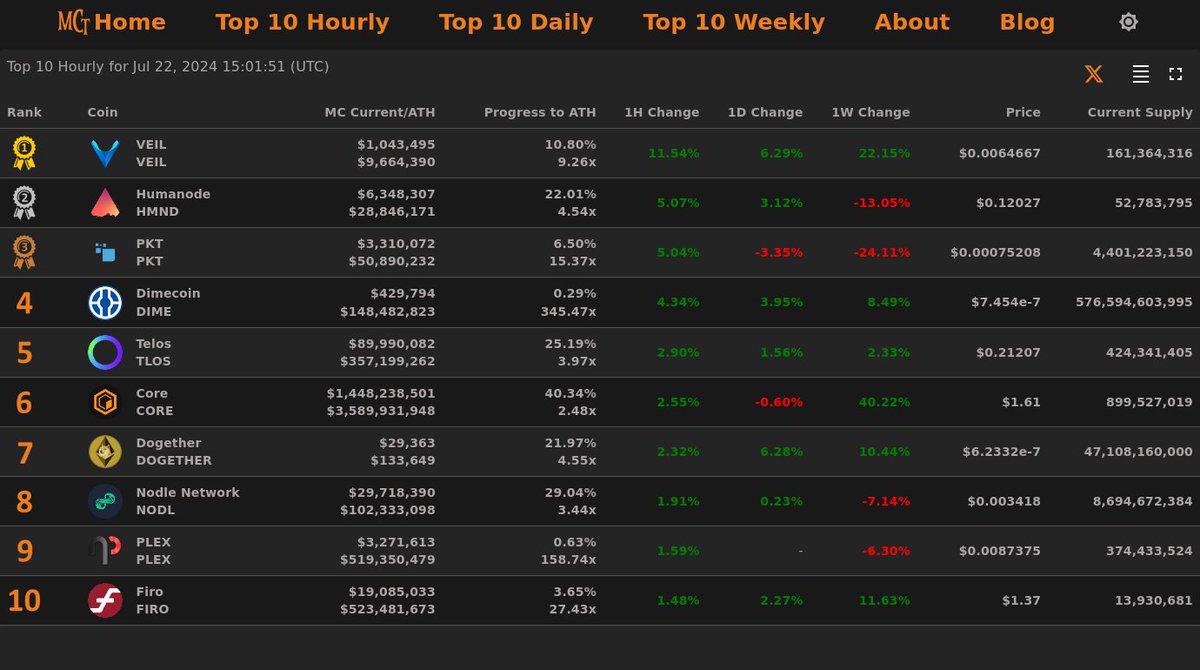
Task: Open the table density menu icon
Action: point(1140,74)
